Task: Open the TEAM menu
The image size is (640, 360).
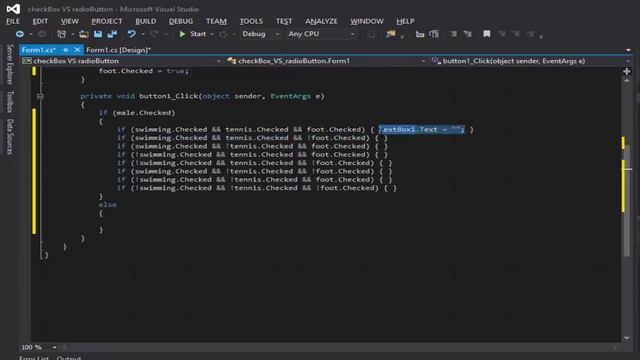Action: 216,21
